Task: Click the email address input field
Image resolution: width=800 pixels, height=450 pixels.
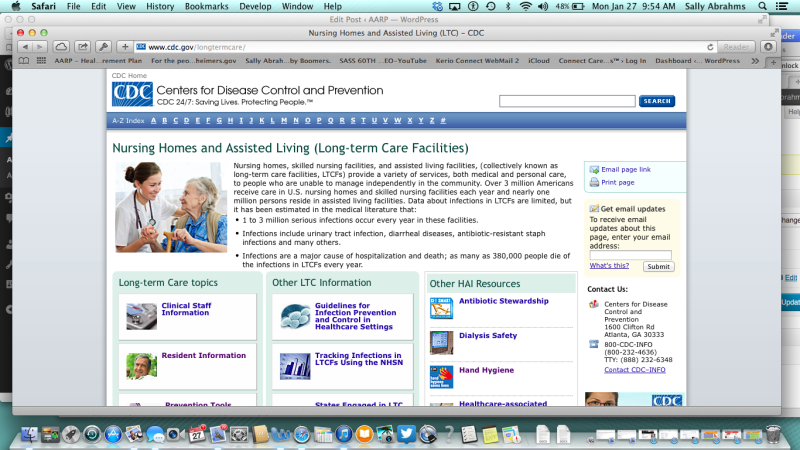Action: (630, 255)
